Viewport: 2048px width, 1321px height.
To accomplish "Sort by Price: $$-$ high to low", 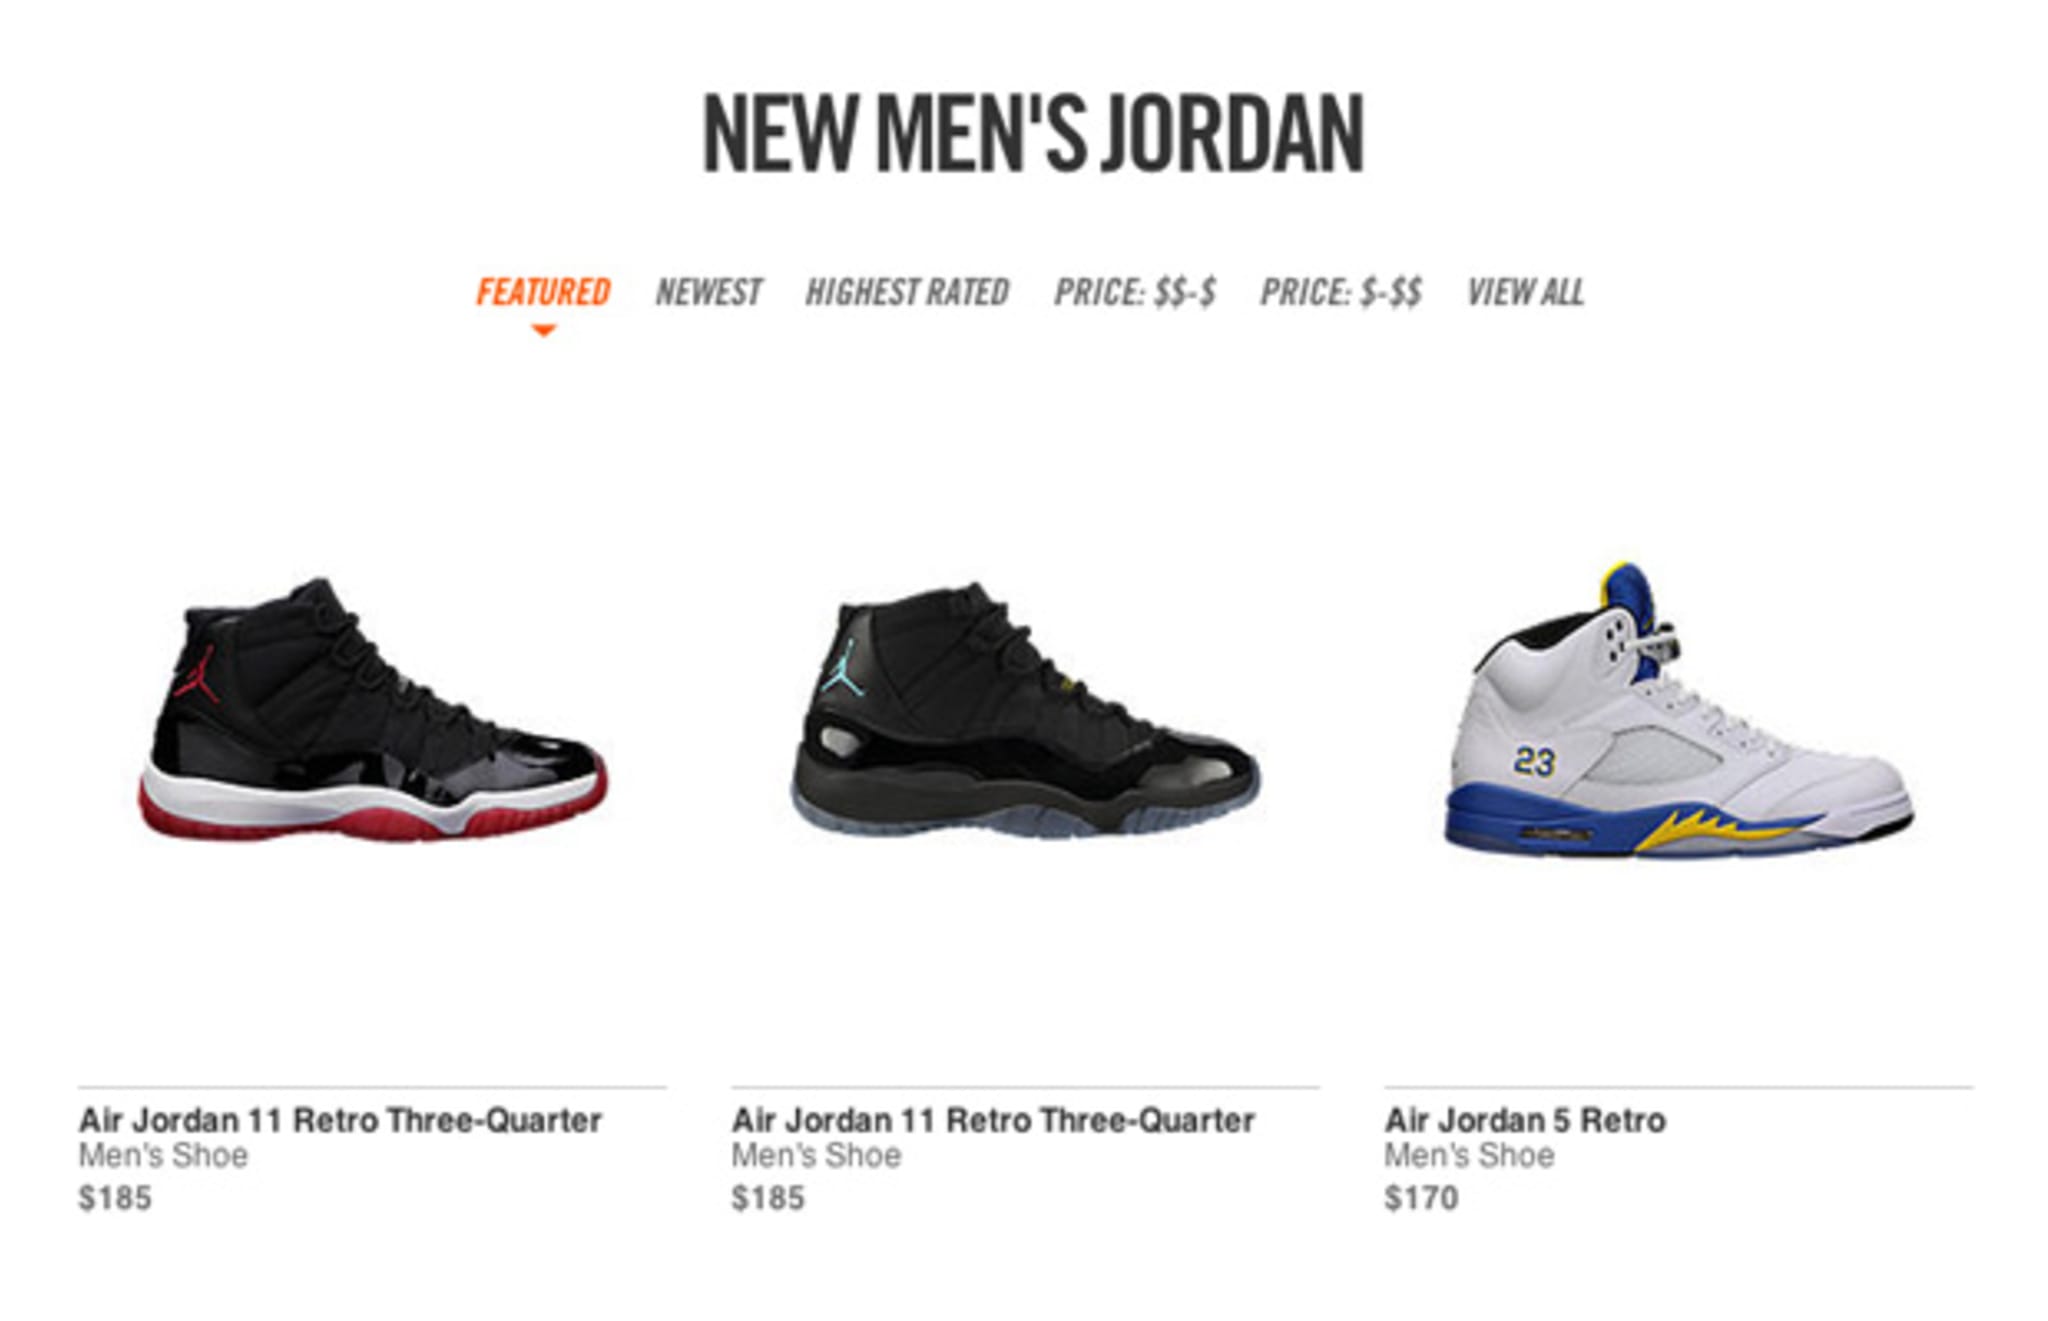I will point(1135,292).
